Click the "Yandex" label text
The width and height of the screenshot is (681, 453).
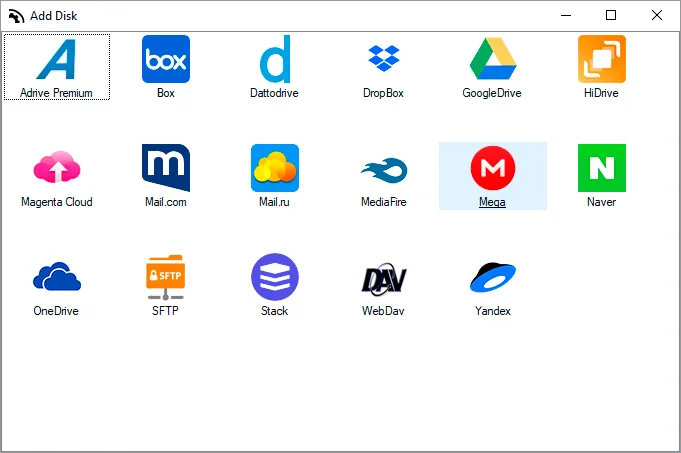pyautogui.click(x=493, y=311)
